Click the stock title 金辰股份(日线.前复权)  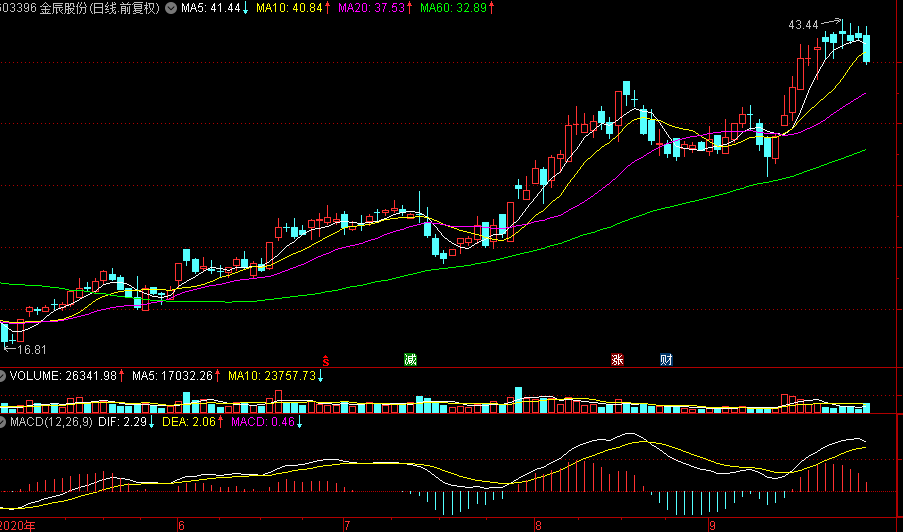point(100,8)
